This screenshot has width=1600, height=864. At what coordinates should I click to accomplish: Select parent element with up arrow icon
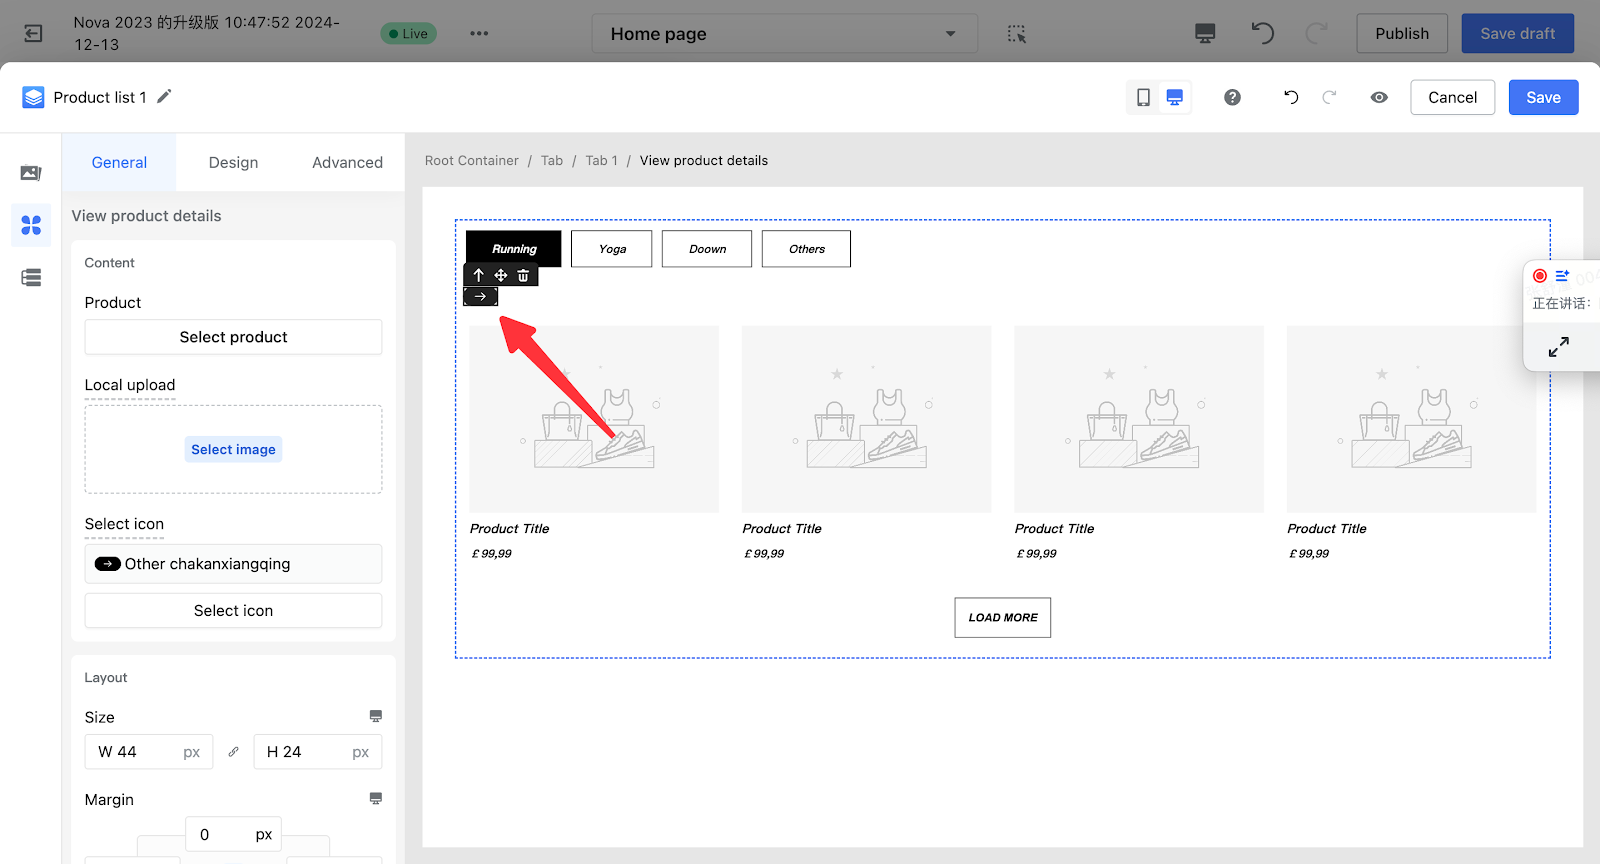tap(479, 275)
